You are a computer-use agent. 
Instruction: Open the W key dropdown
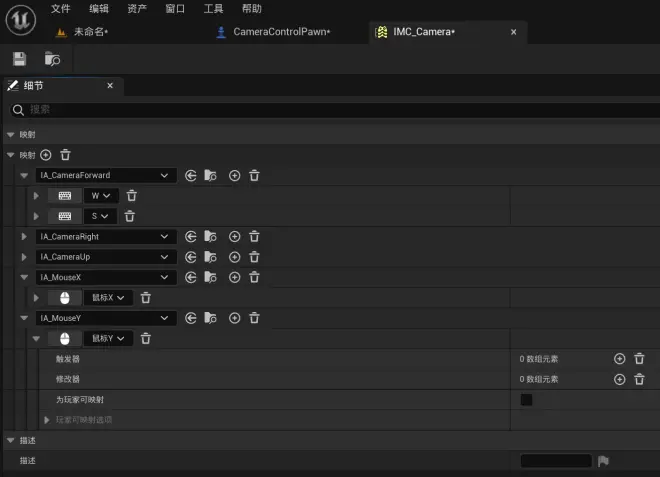coord(101,196)
